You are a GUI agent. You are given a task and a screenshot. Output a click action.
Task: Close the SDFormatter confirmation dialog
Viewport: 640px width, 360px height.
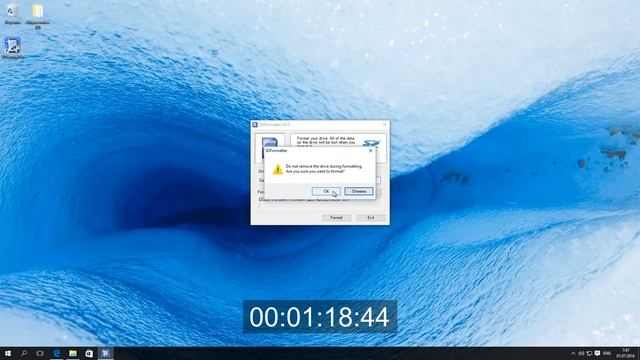pos(370,151)
